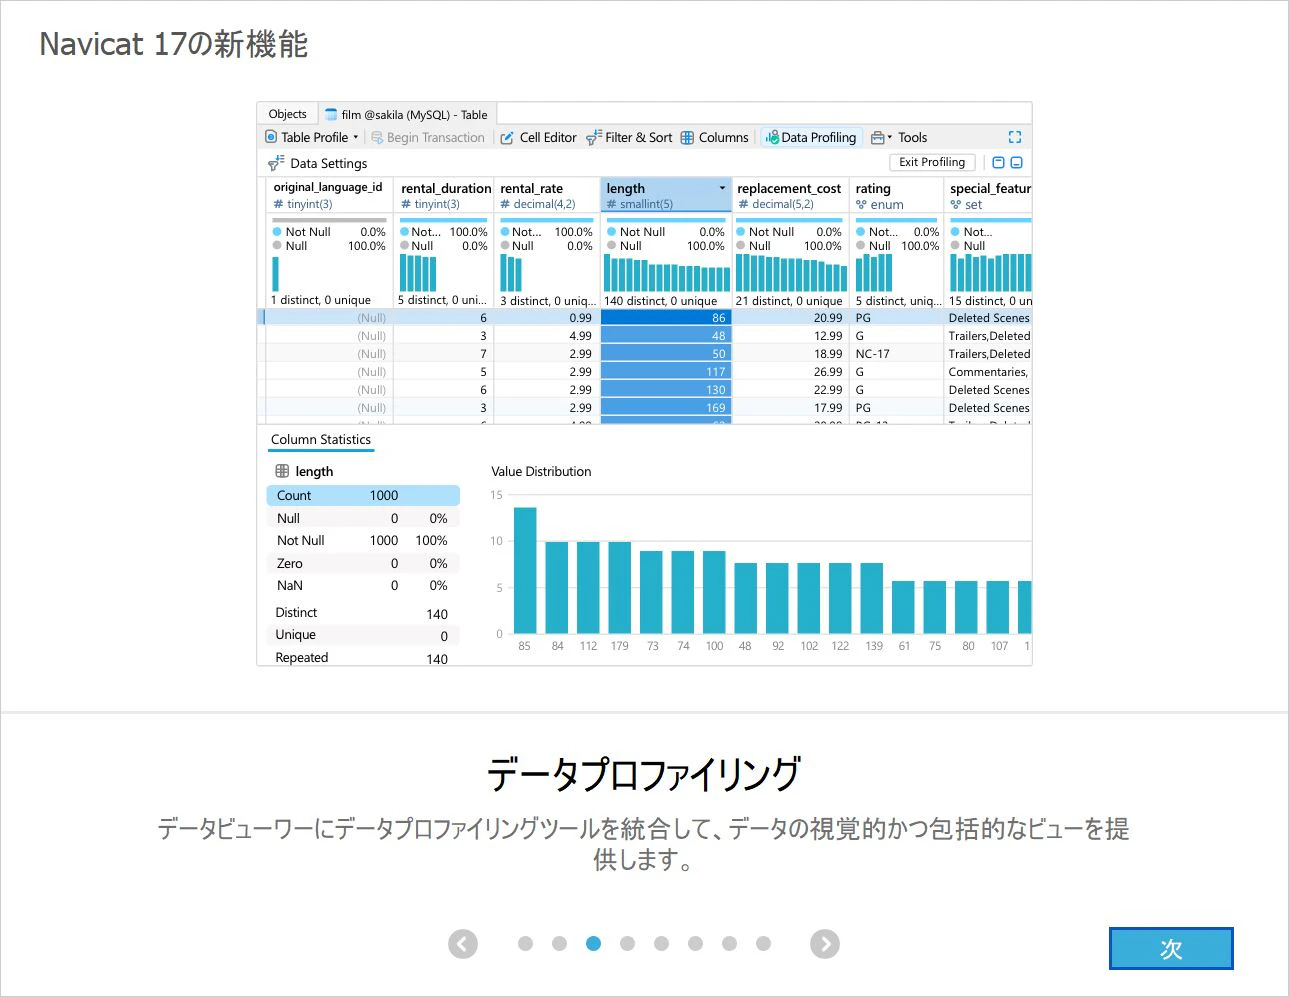The height and width of the screenshot is (997, 1289).
Task: Click the replacement_cost cell 20.99
Action: click(790, 317)
